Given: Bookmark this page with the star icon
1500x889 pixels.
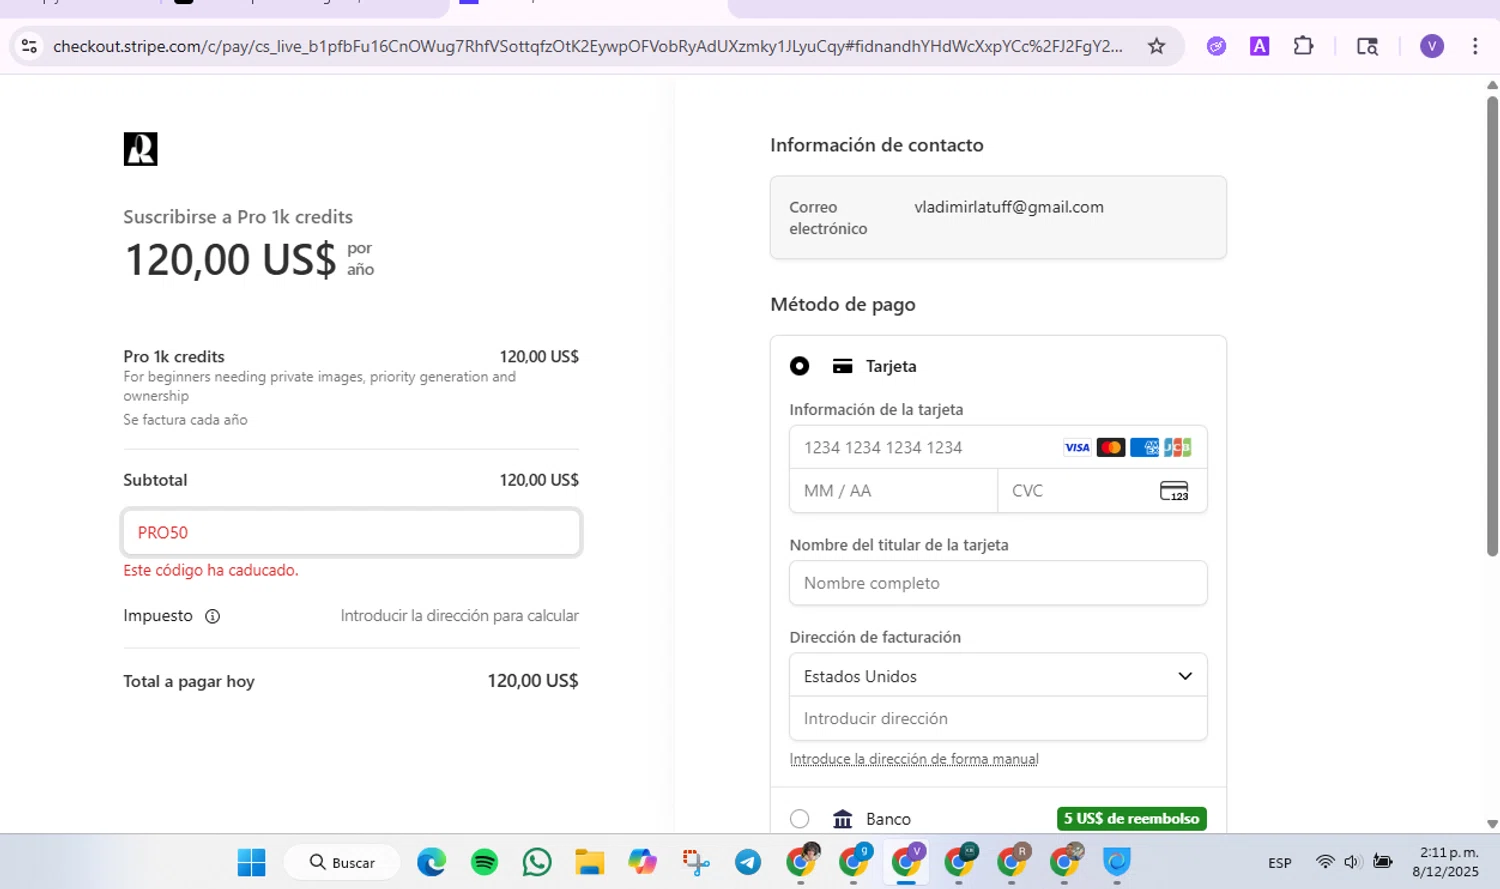Looking at the screenshot, I should tap(1156, 46).
